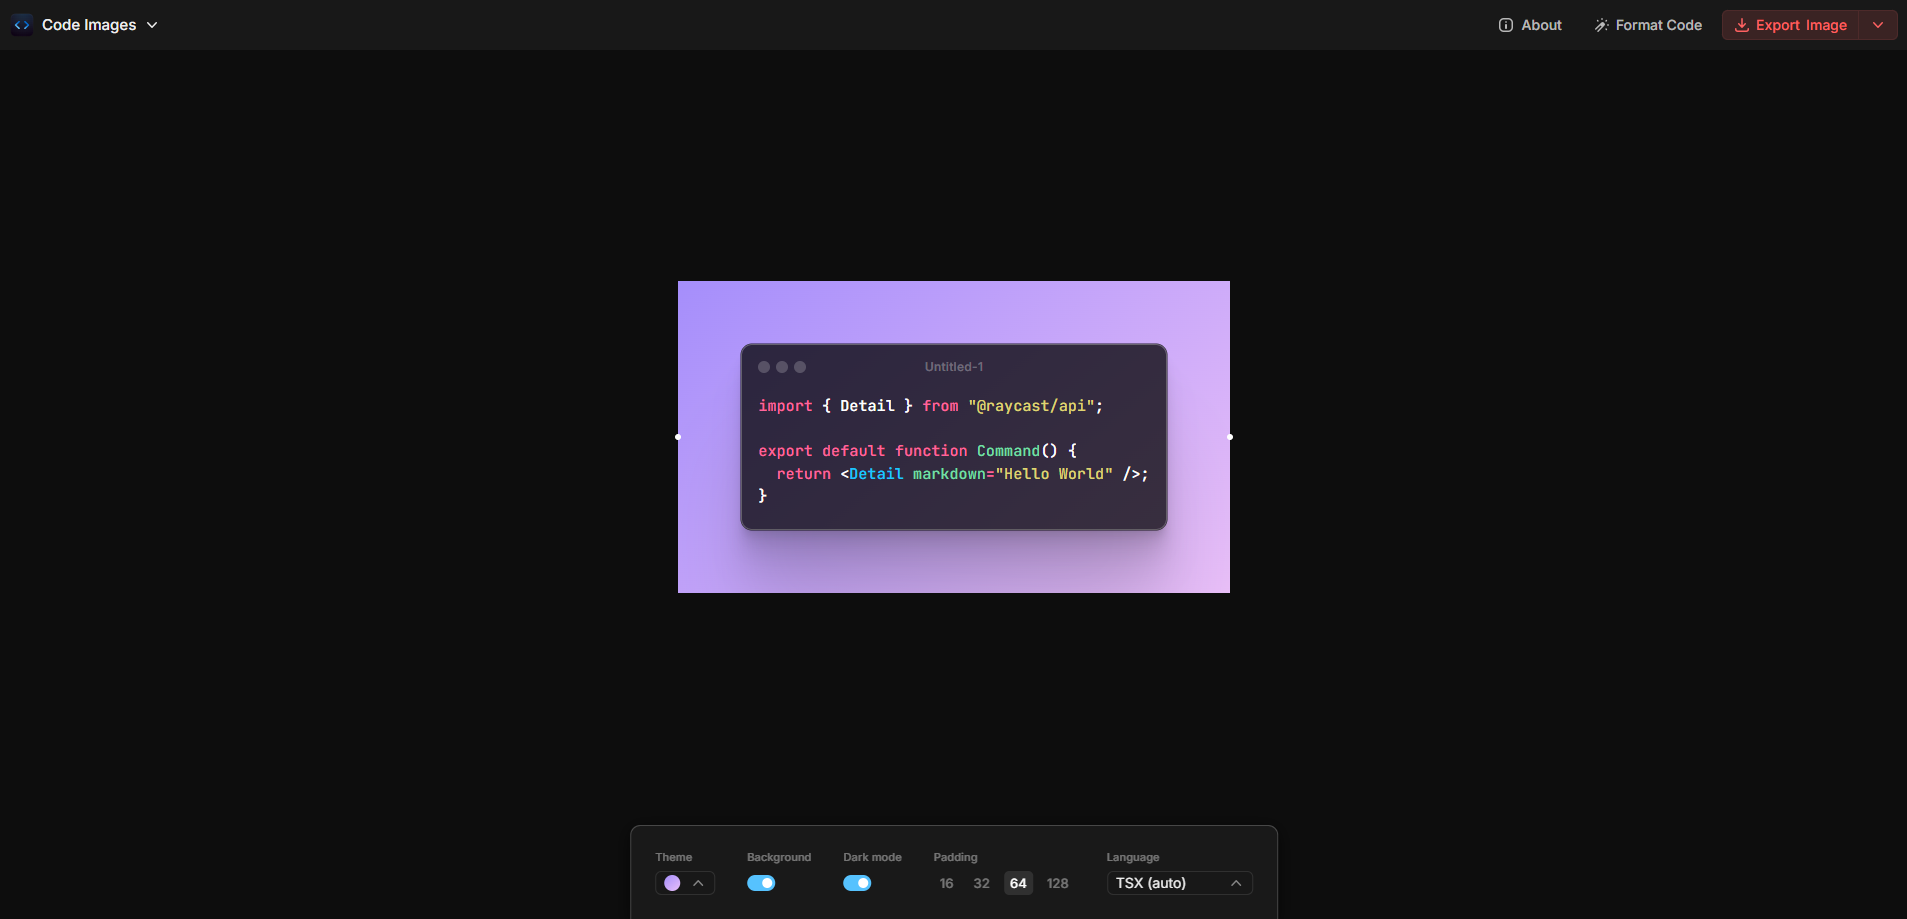
Task: Click the left frame resize handle
Action: click(678, 437)
